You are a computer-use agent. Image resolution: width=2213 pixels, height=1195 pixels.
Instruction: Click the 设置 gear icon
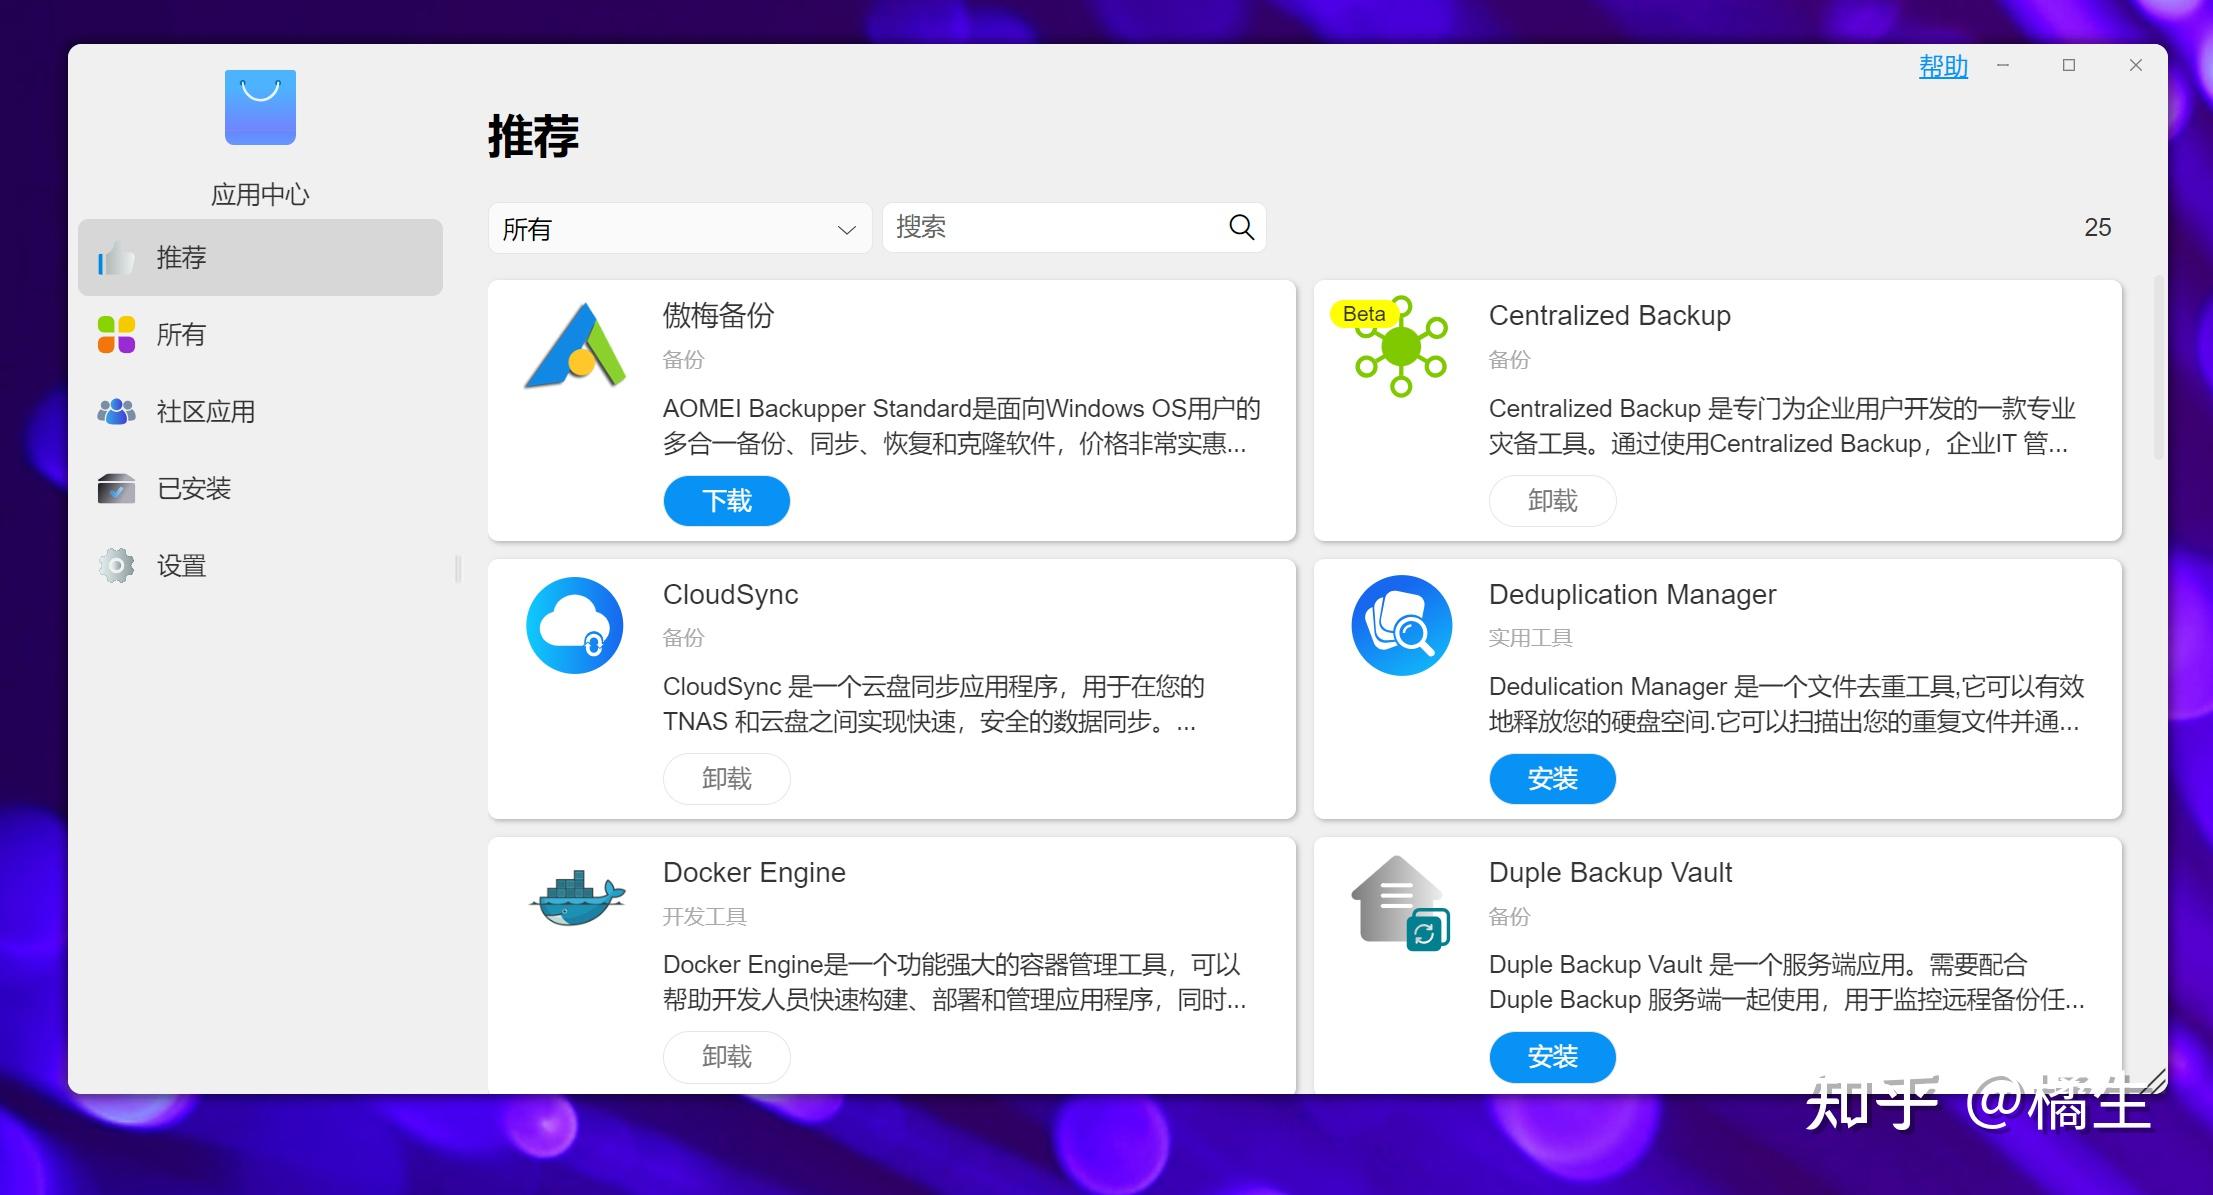[x=116, y=566]
